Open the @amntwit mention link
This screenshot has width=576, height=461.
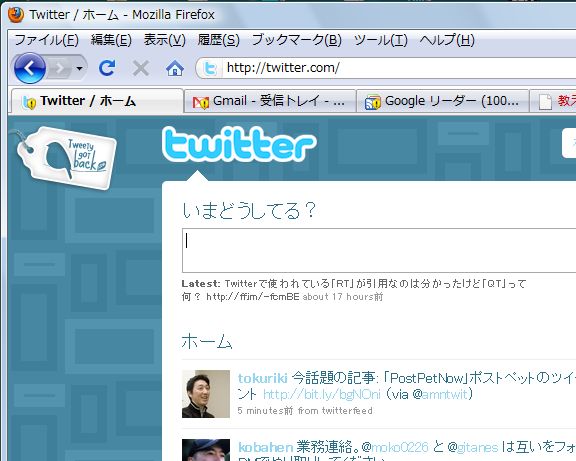point(444,395)
